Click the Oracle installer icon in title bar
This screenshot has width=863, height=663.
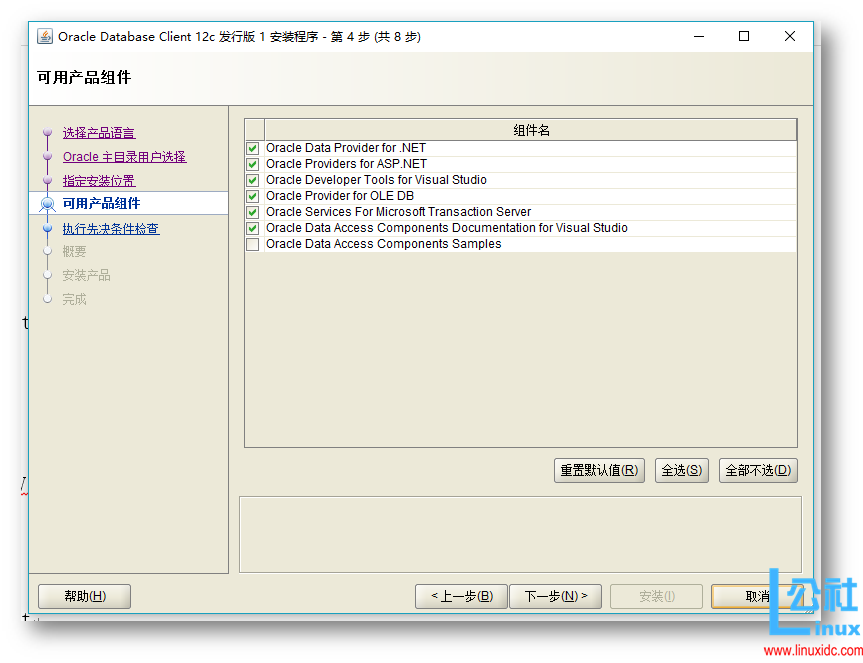coord(43,36)
